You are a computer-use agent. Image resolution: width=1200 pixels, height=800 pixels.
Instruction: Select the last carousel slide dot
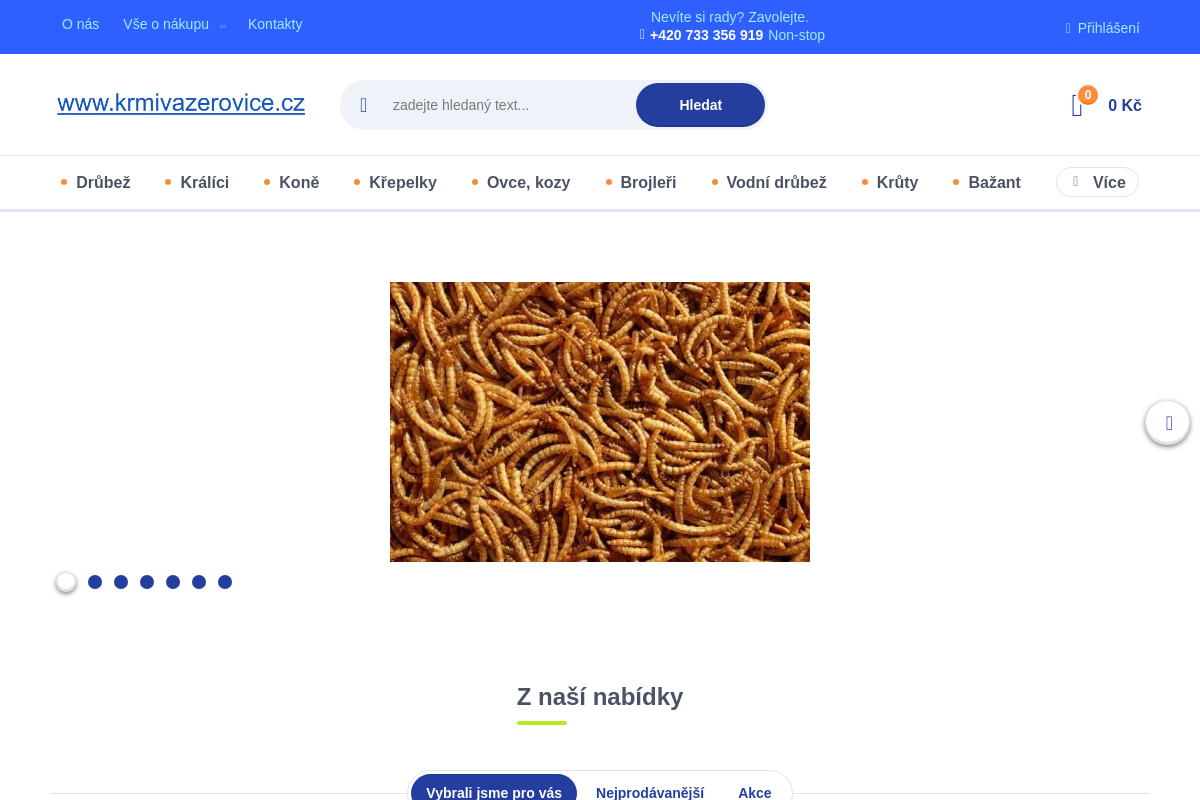[225, 582]
